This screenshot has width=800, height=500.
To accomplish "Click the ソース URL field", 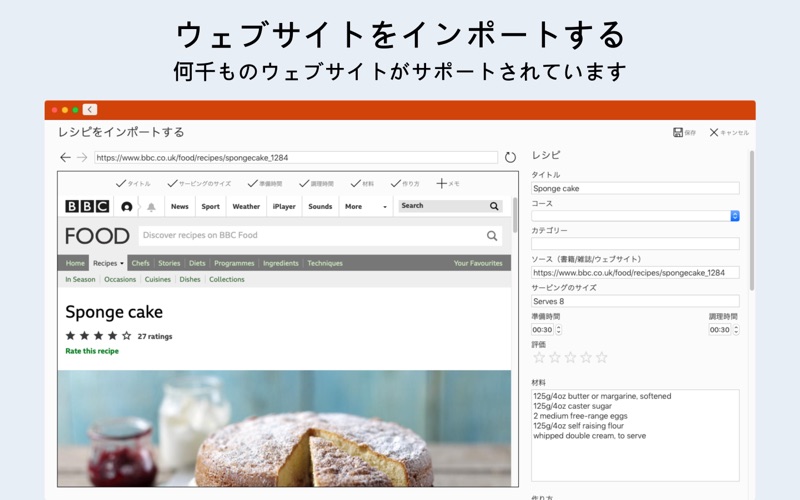I will [x=635, y=273].
